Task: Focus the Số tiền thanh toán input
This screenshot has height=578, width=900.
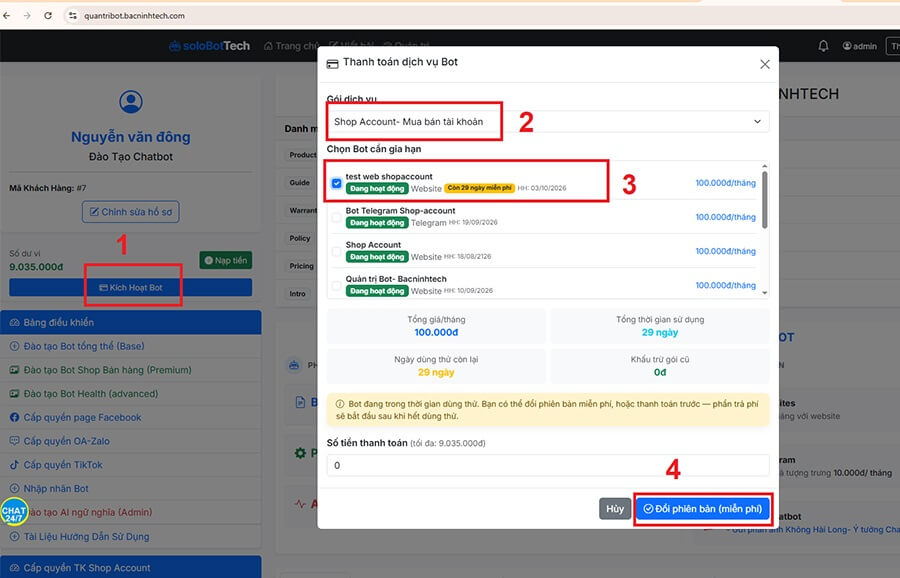Action: (548, 465)
